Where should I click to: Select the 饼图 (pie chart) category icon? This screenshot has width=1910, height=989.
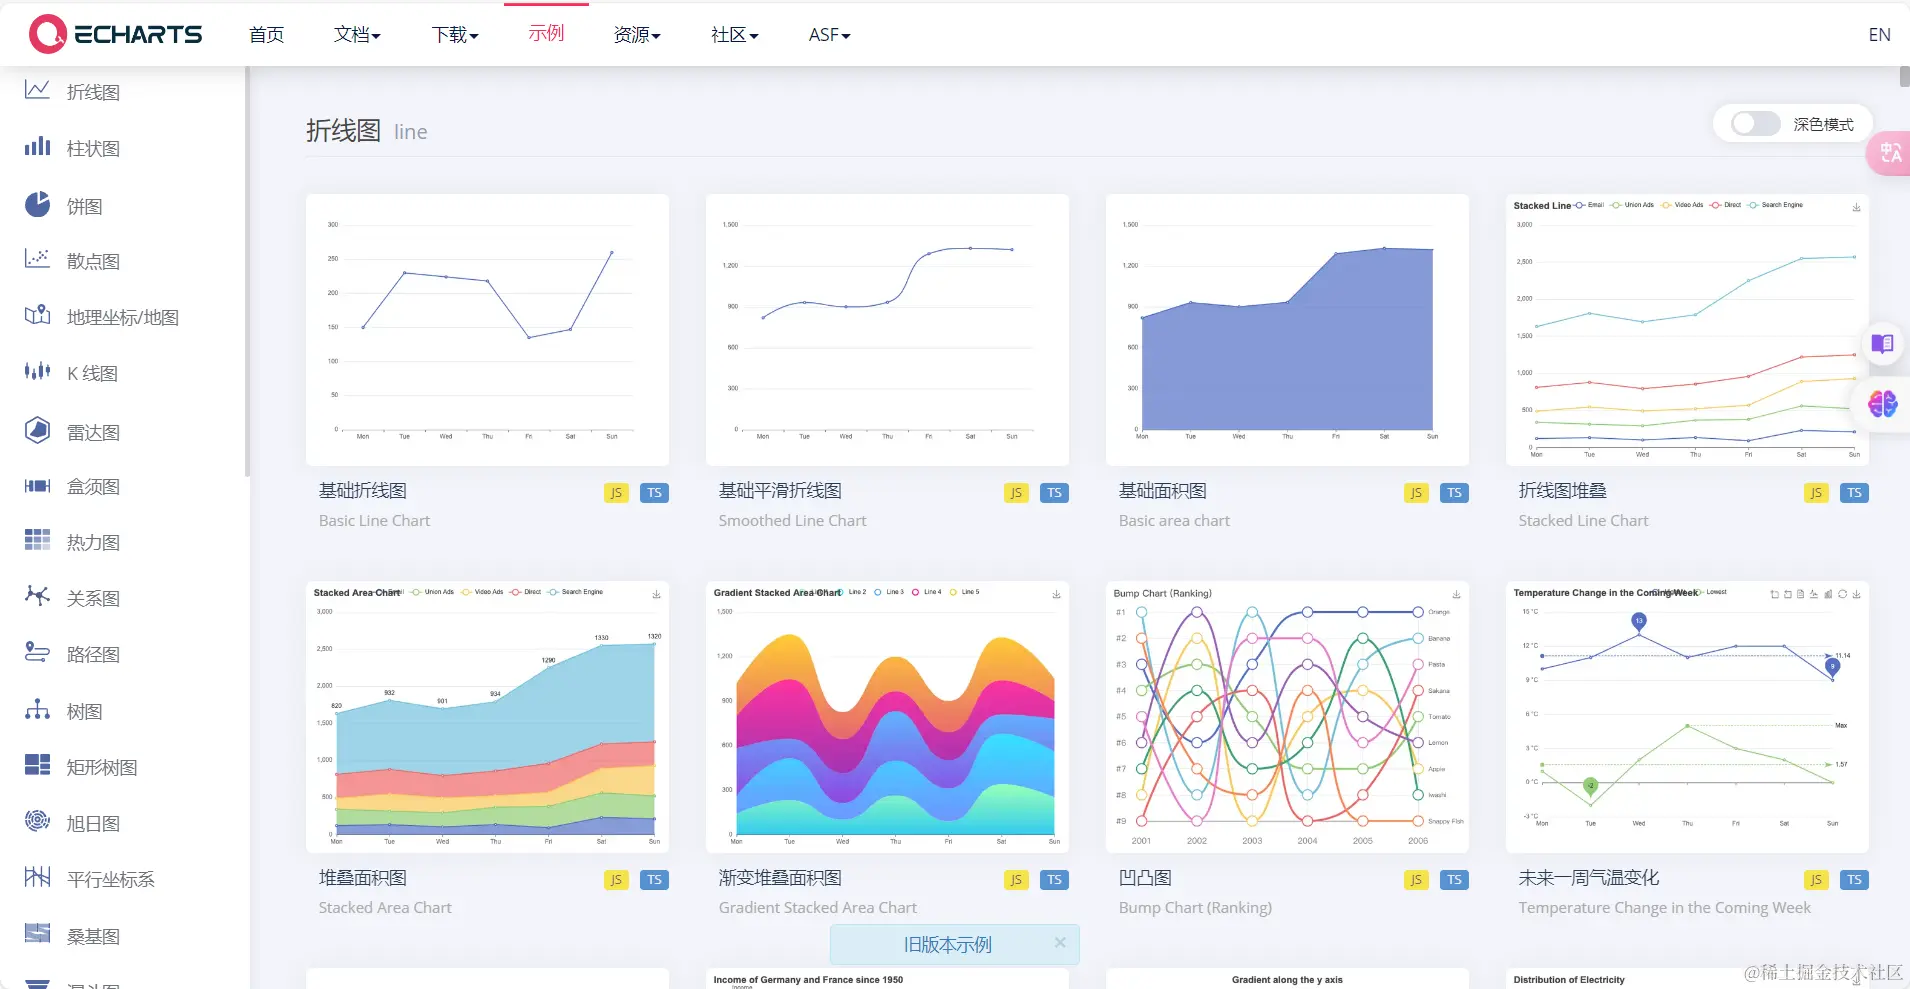[x=36, y=204]
